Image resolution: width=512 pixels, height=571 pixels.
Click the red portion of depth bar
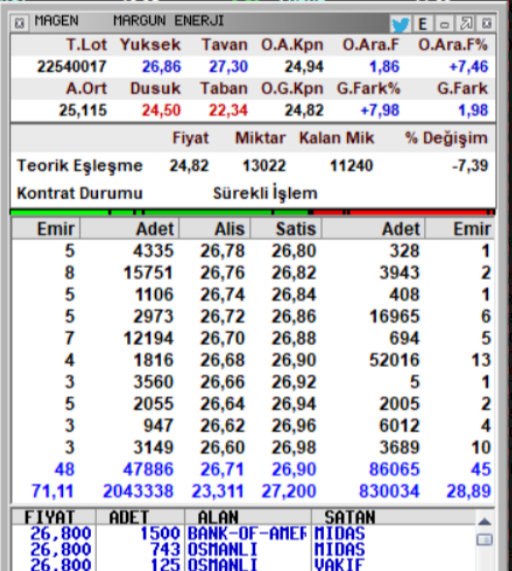403,212
